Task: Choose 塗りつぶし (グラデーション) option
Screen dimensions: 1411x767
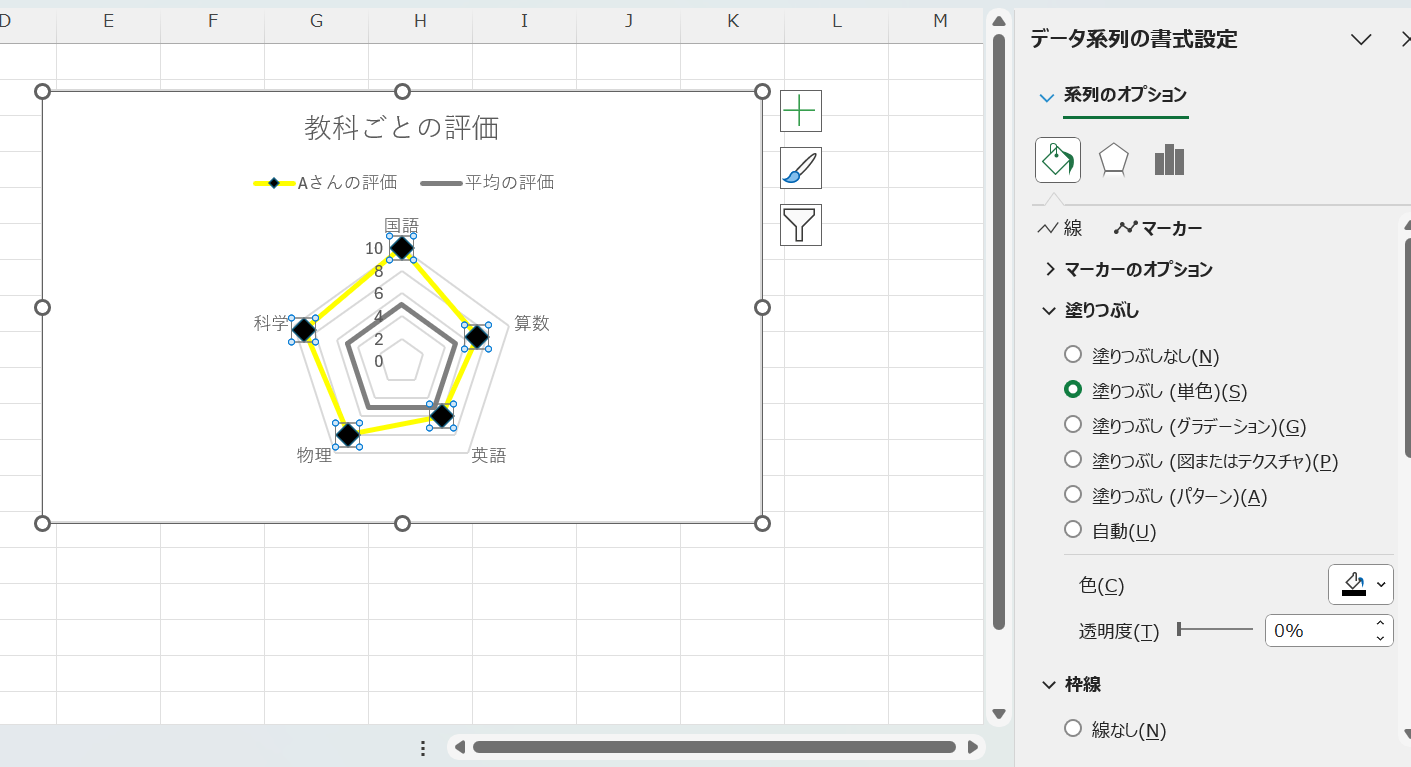Action: coord(1073,425)
